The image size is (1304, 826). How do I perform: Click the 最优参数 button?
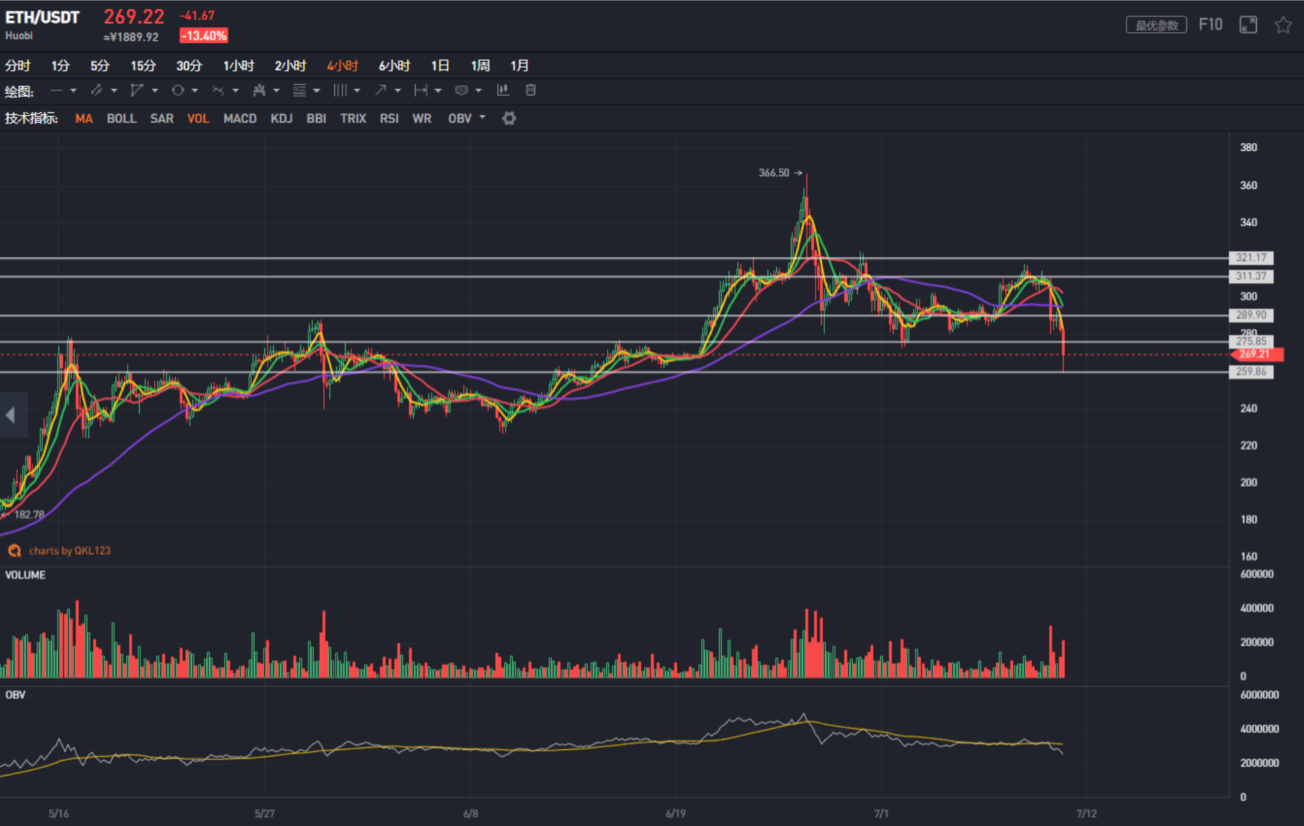coord(1157,25)
